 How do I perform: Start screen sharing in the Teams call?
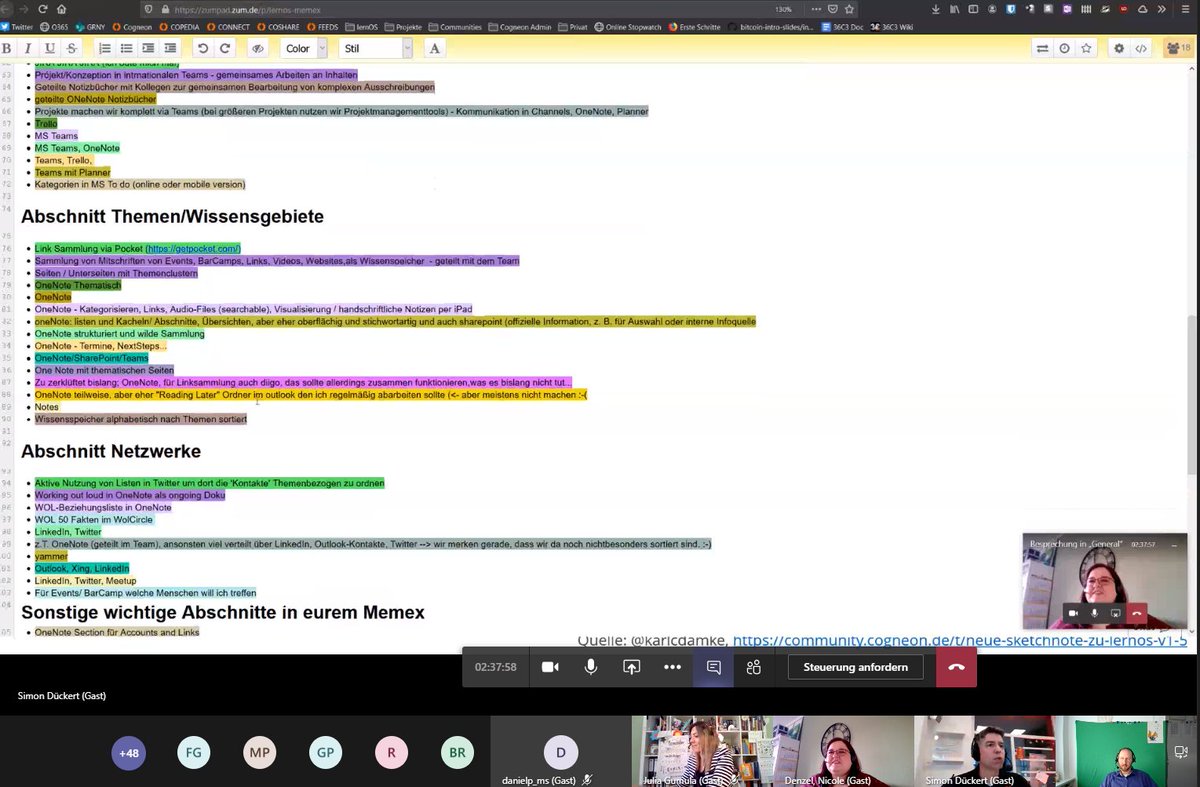tap(631, 667)
